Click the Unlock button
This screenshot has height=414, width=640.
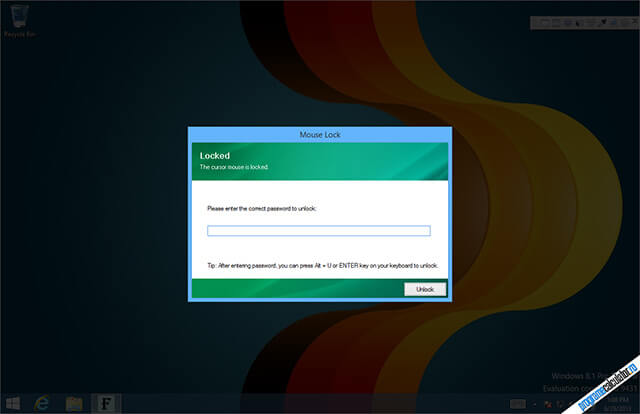[425, 289]
